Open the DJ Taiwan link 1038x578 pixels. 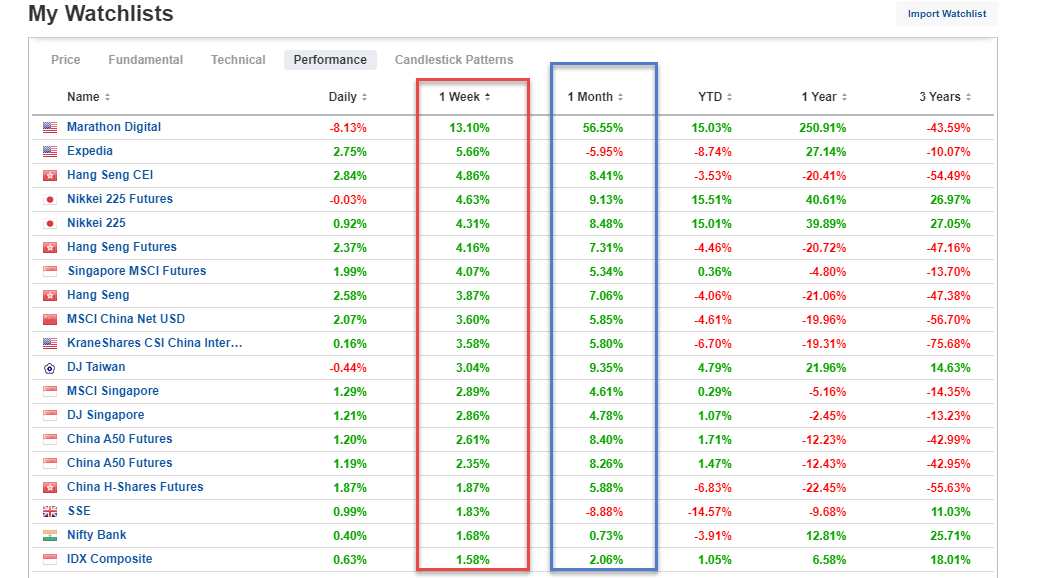[x=96, y=367]
